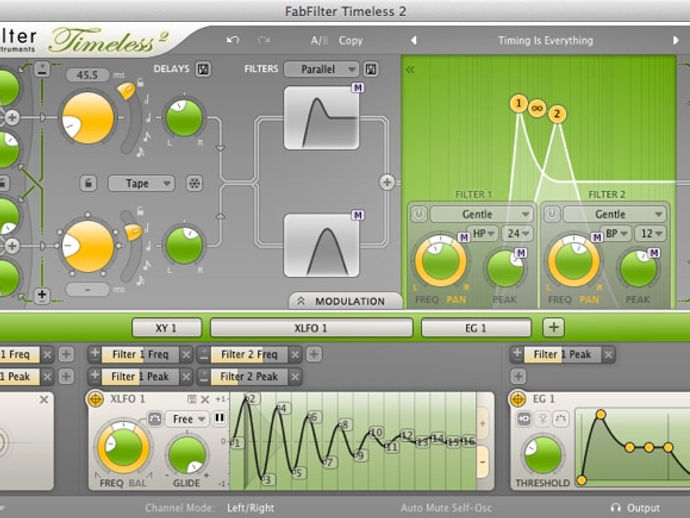Viewport: 690px width, 518px height.
Task: Click Filter 1 M modulation badge in routing
Action: 358,88
